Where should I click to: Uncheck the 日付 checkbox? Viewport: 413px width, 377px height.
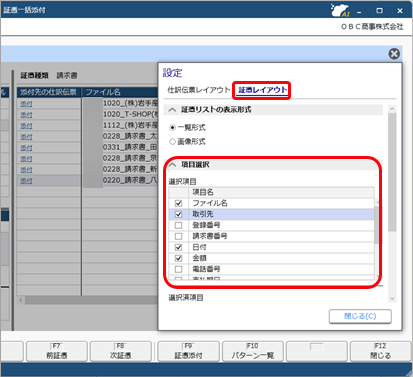point(179,247)
